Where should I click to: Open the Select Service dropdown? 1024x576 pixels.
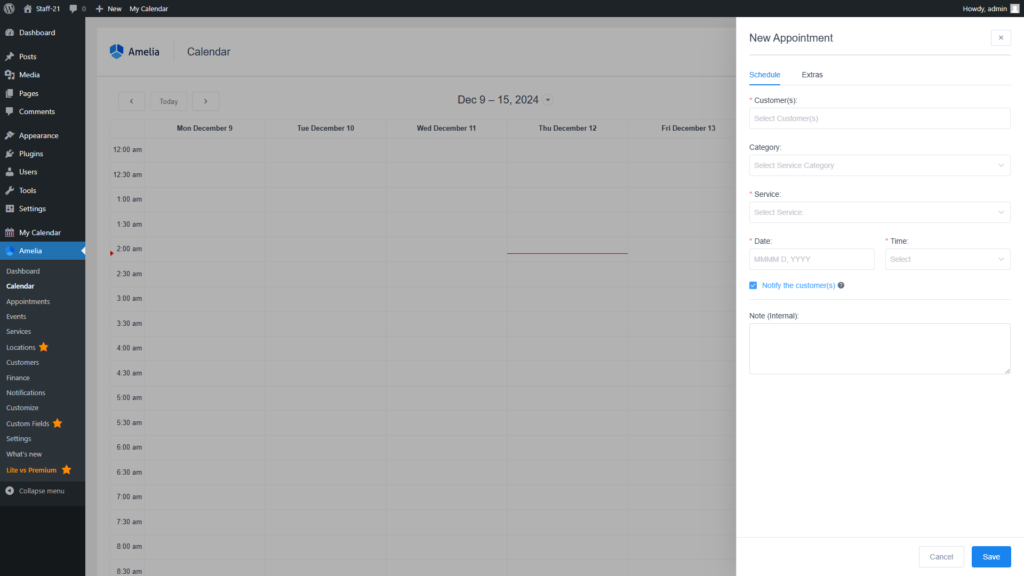pyautogui.click(x=879, y=212)
